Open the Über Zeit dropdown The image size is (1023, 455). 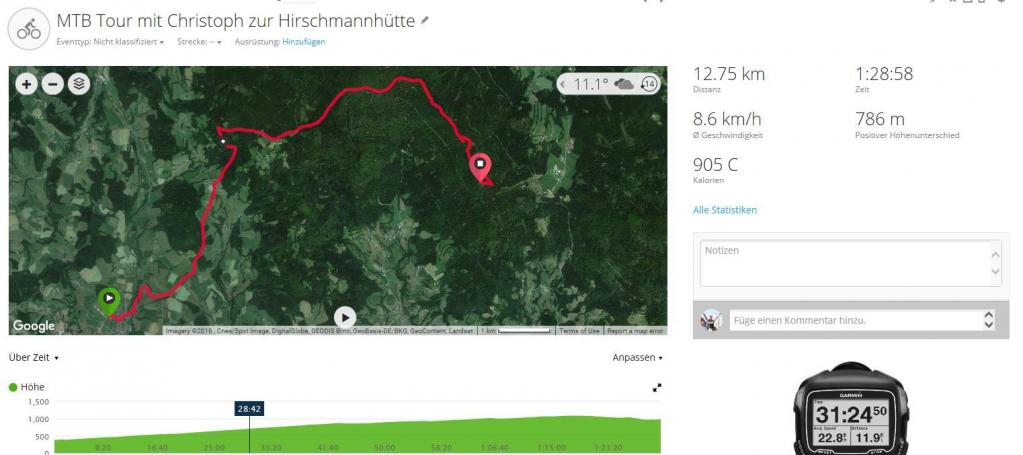point(34,358)
